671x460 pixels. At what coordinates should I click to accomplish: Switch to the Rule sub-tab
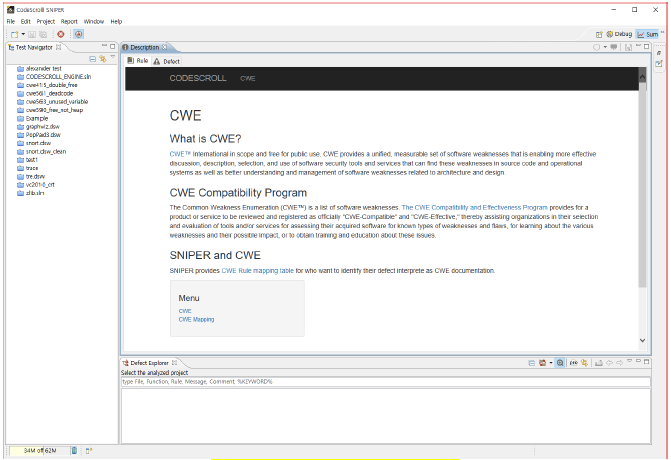(138, 61)
